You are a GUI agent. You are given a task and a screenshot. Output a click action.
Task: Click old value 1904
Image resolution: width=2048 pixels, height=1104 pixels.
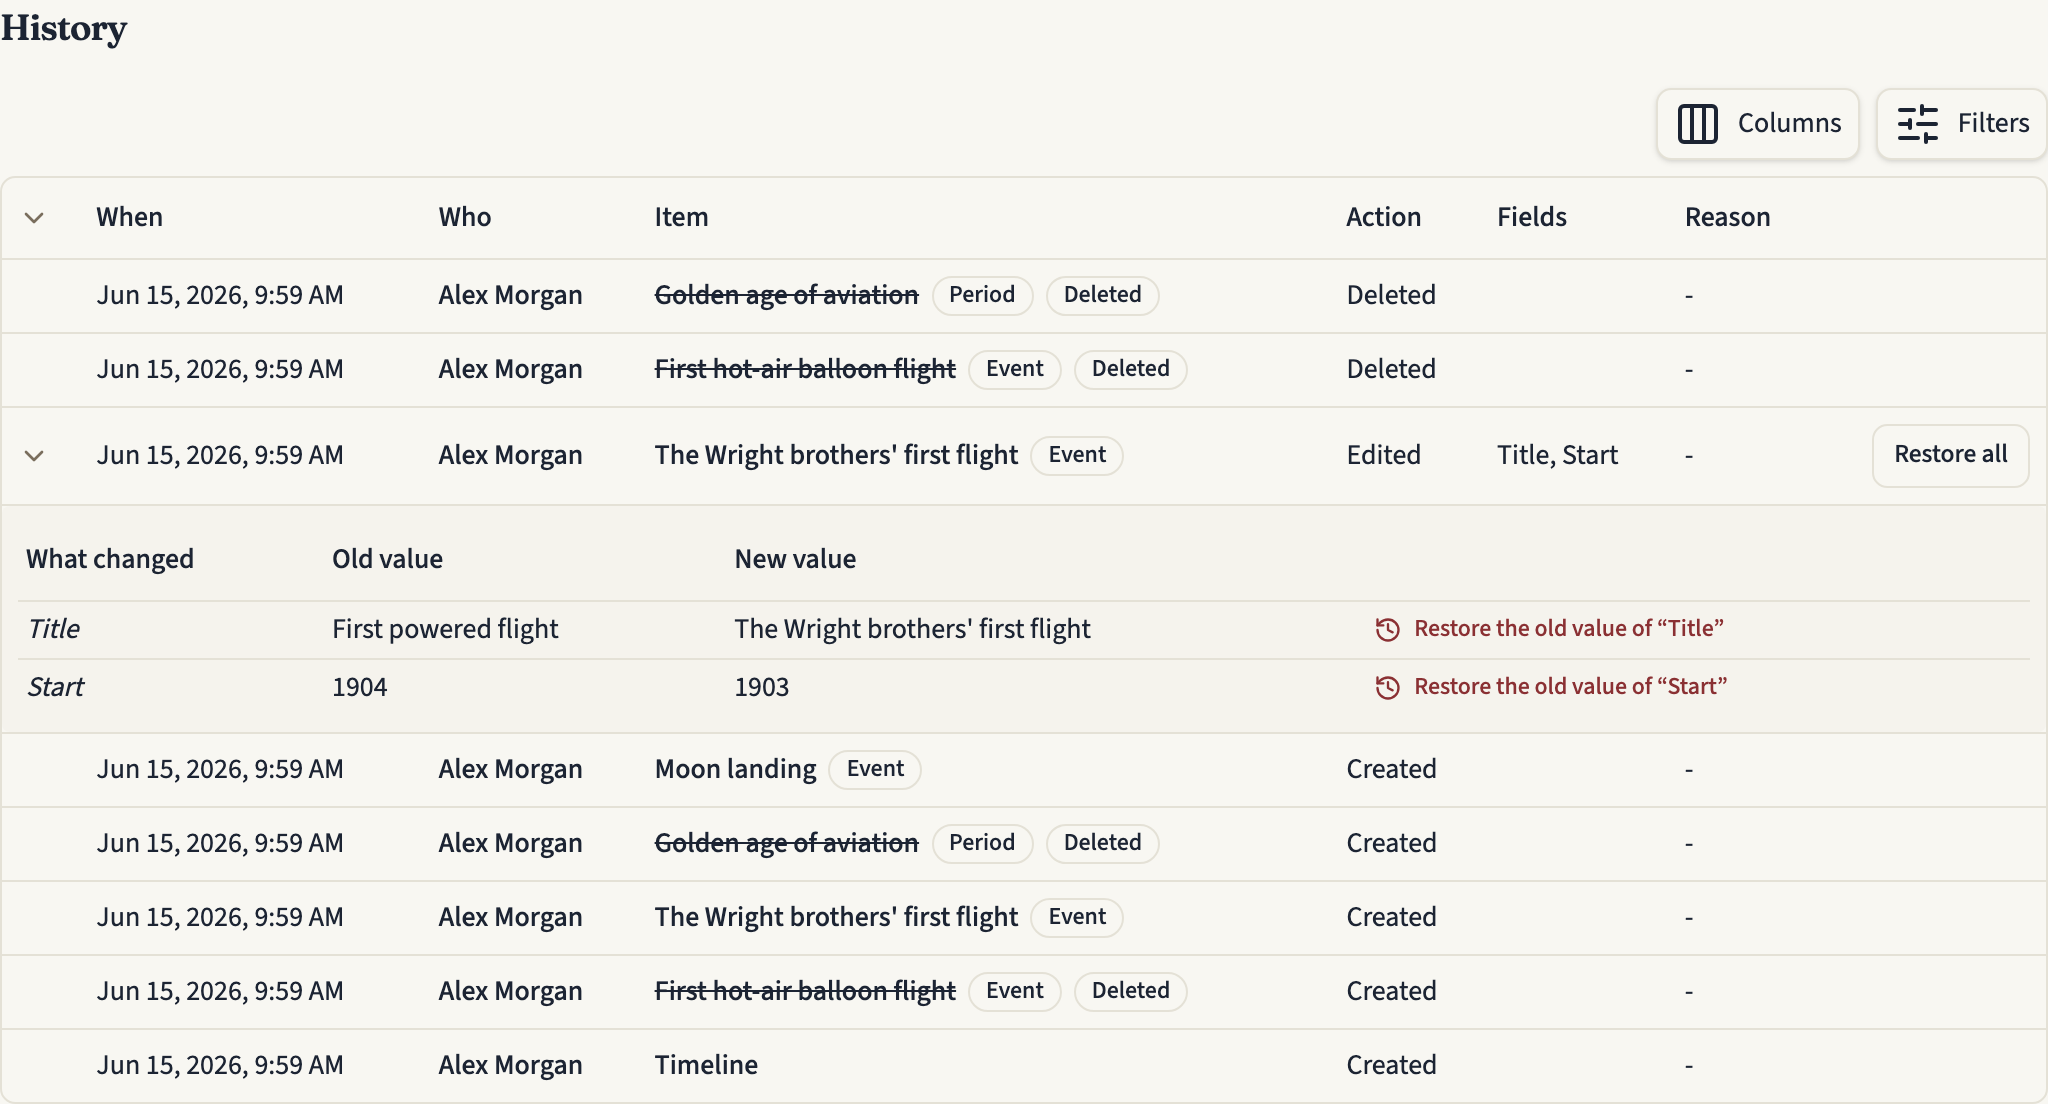pyautogui.click(x=359, y=687)
